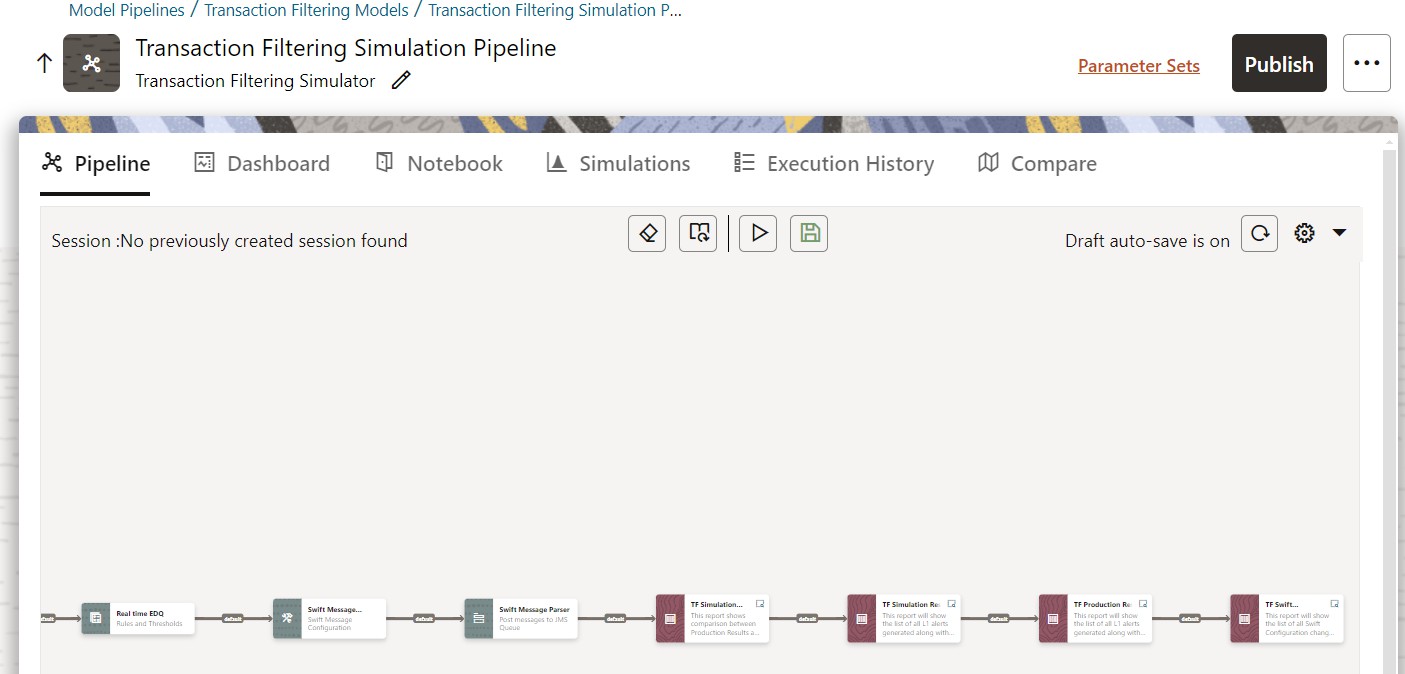This screenshot has height=674, width=1405.
Task: Select the Real time EDQ pipeline node
Action: pos(138,618)
